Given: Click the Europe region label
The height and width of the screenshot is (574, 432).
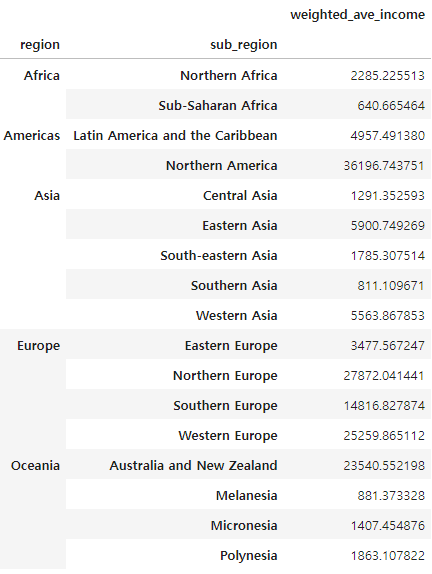Looking at the screenshot, I should 38,346.
